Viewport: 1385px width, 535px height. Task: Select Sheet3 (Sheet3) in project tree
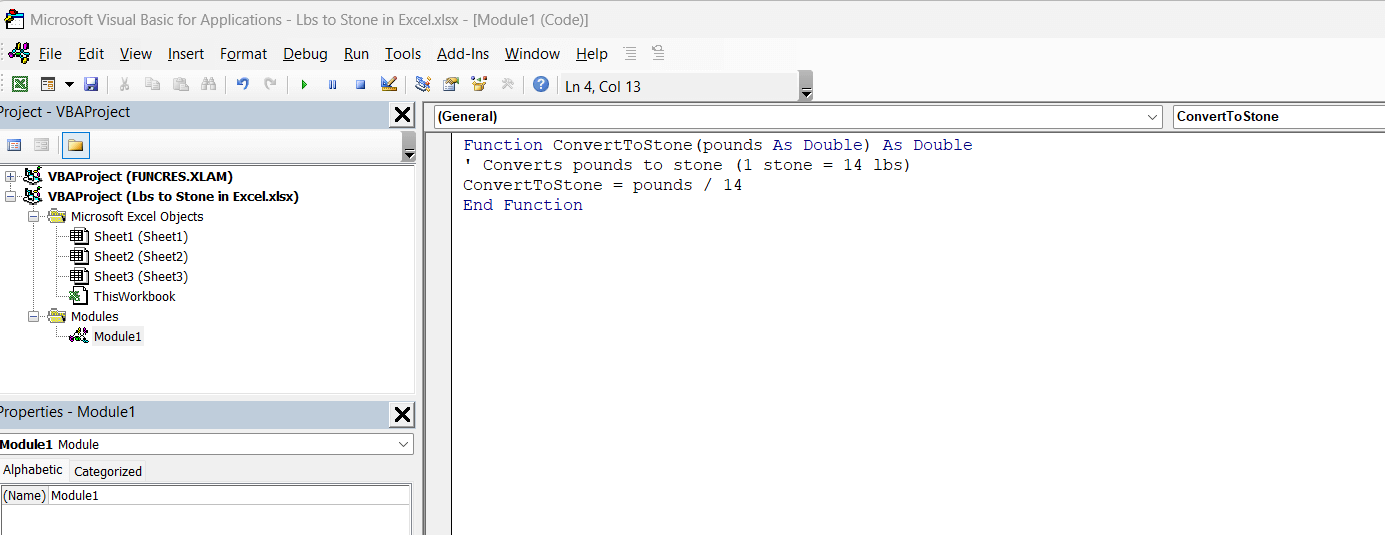(x=141, y=277)
